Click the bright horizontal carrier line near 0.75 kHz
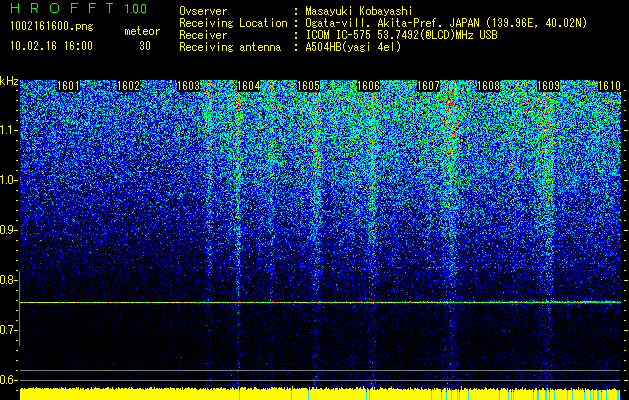 [x=320, y=302]
